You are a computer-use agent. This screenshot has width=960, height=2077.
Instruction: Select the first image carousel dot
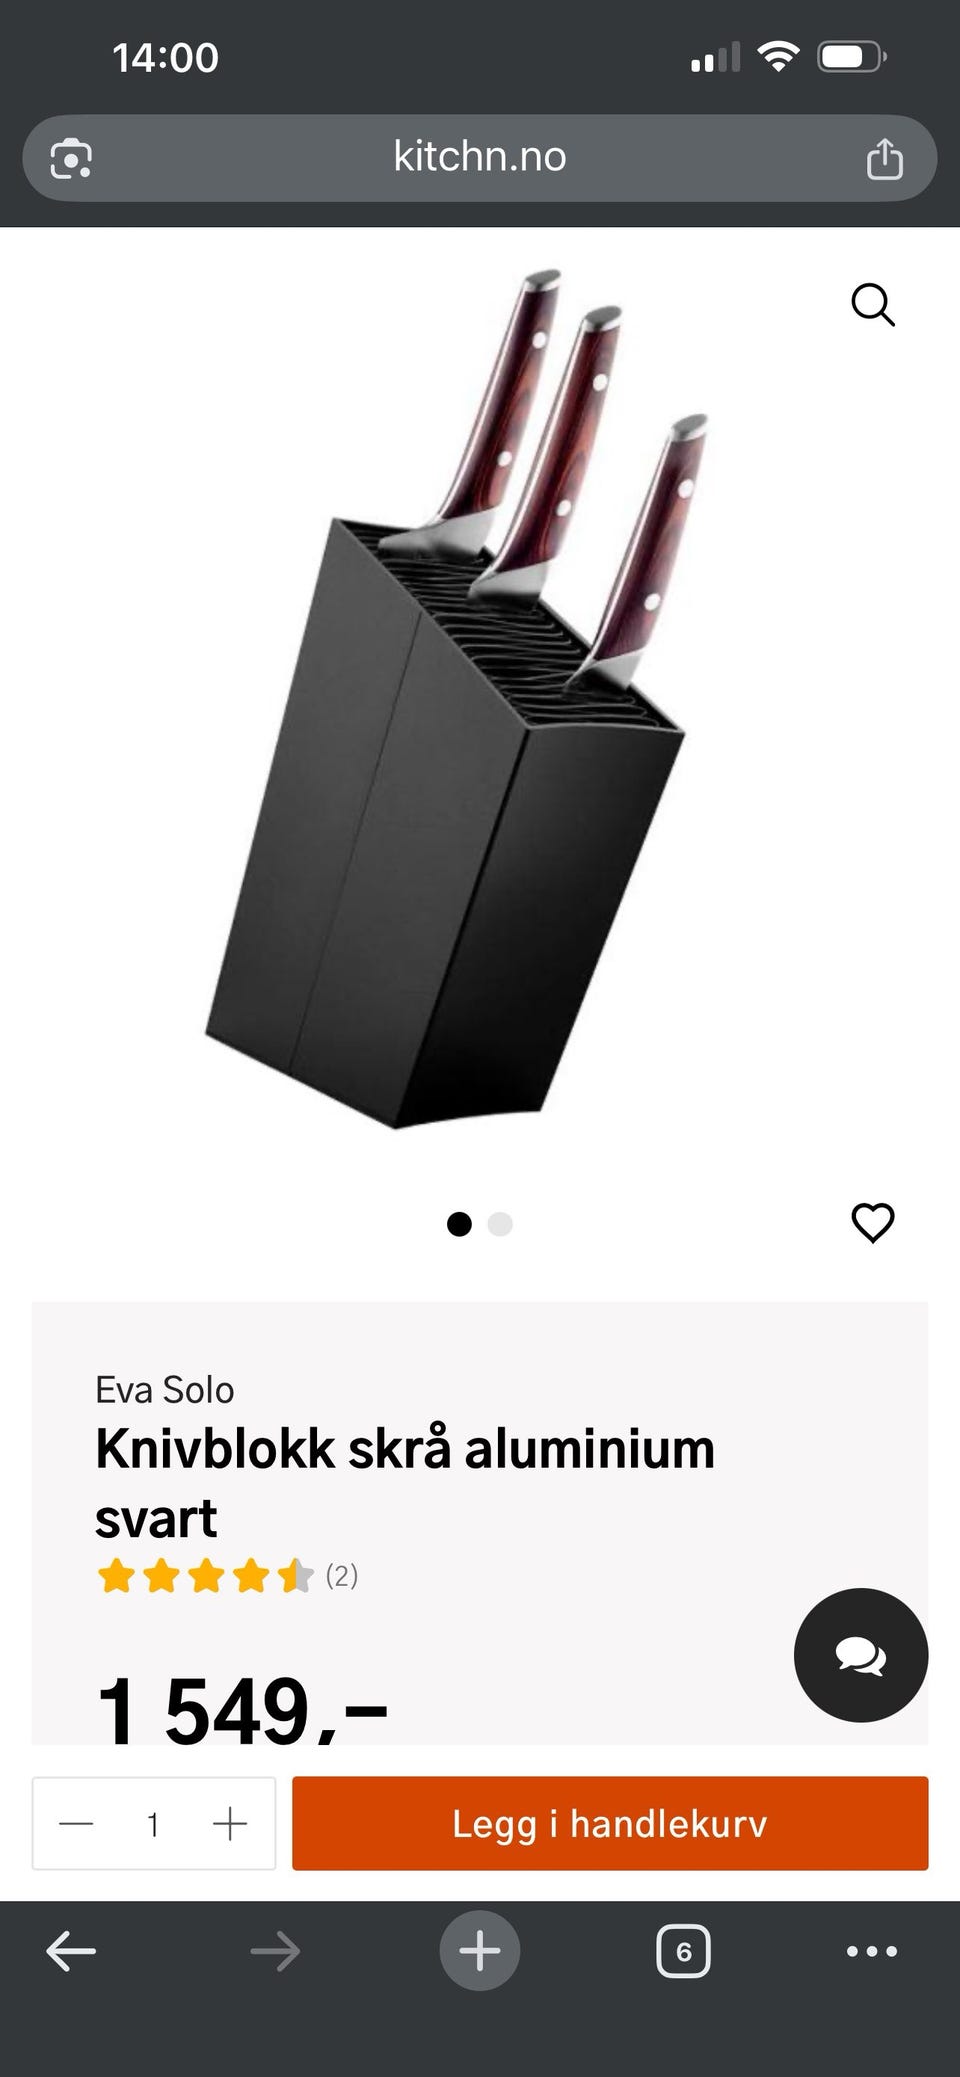click(459, 1224)
